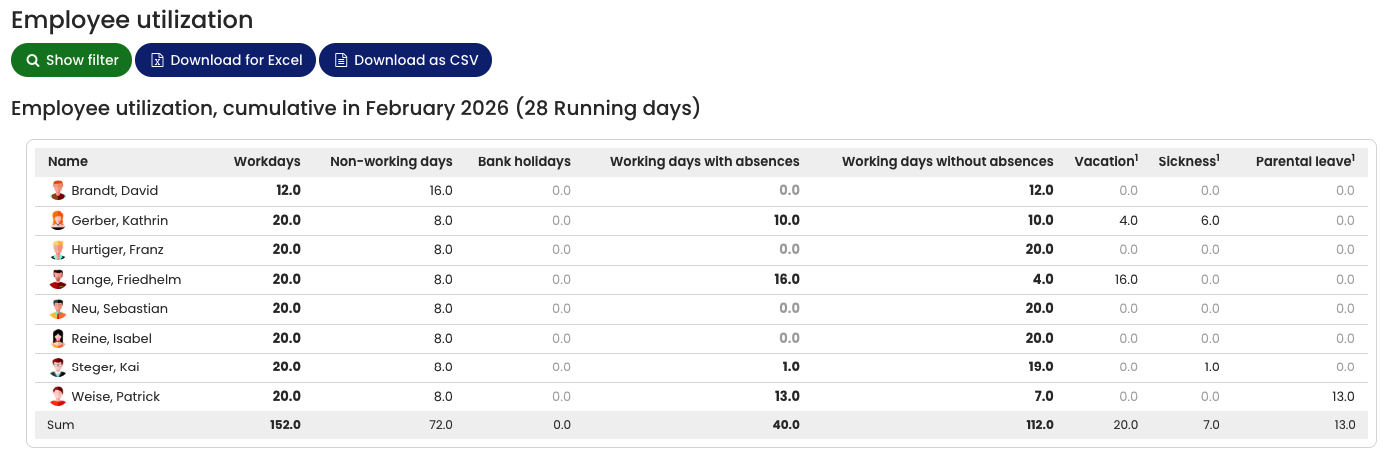
Task: Click Patrick Weise's avatar icon
Action: pyautogui.click(x=58, y=397)
